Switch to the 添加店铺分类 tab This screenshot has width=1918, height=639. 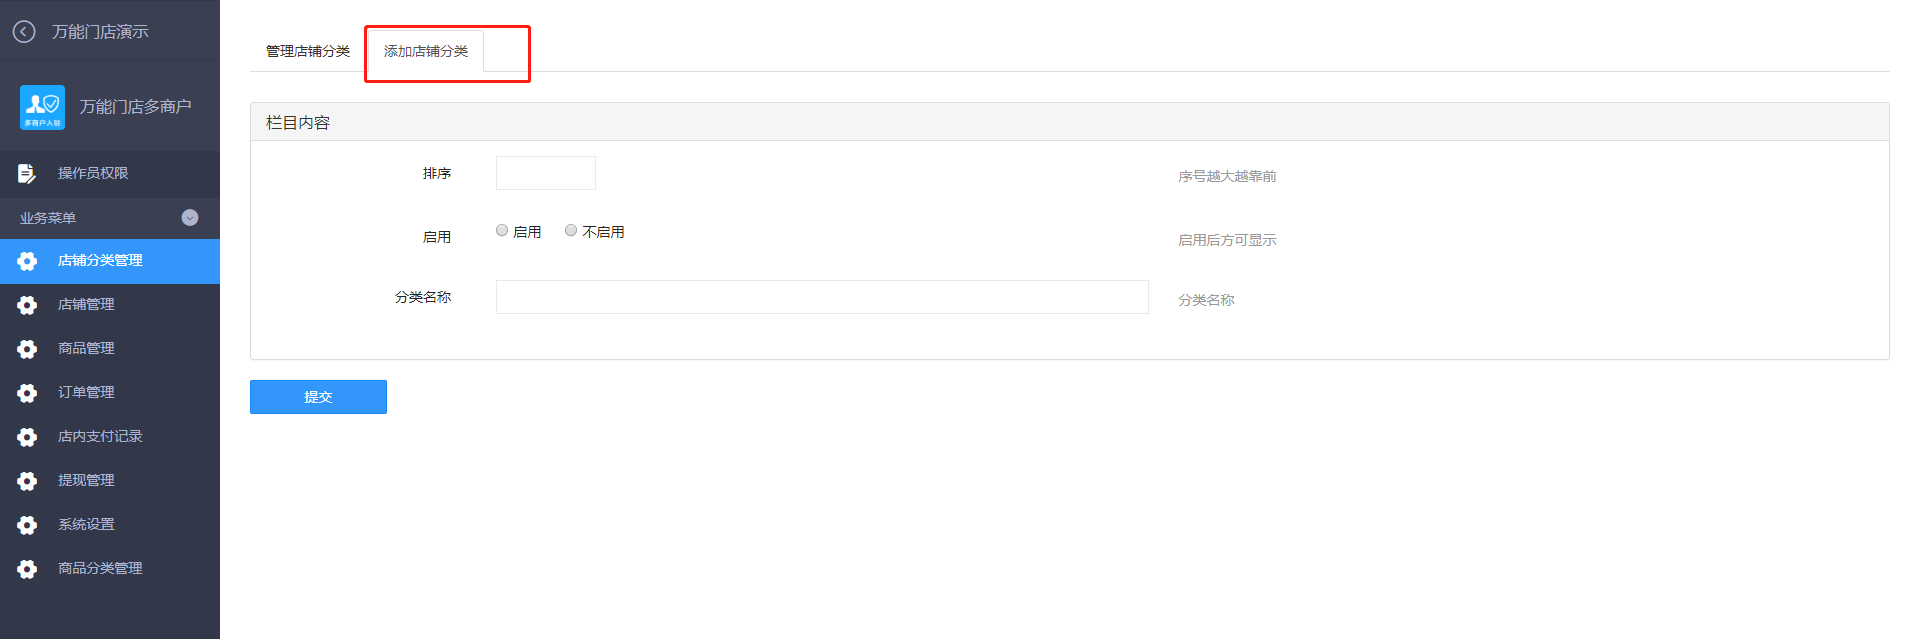coord(426,51)
